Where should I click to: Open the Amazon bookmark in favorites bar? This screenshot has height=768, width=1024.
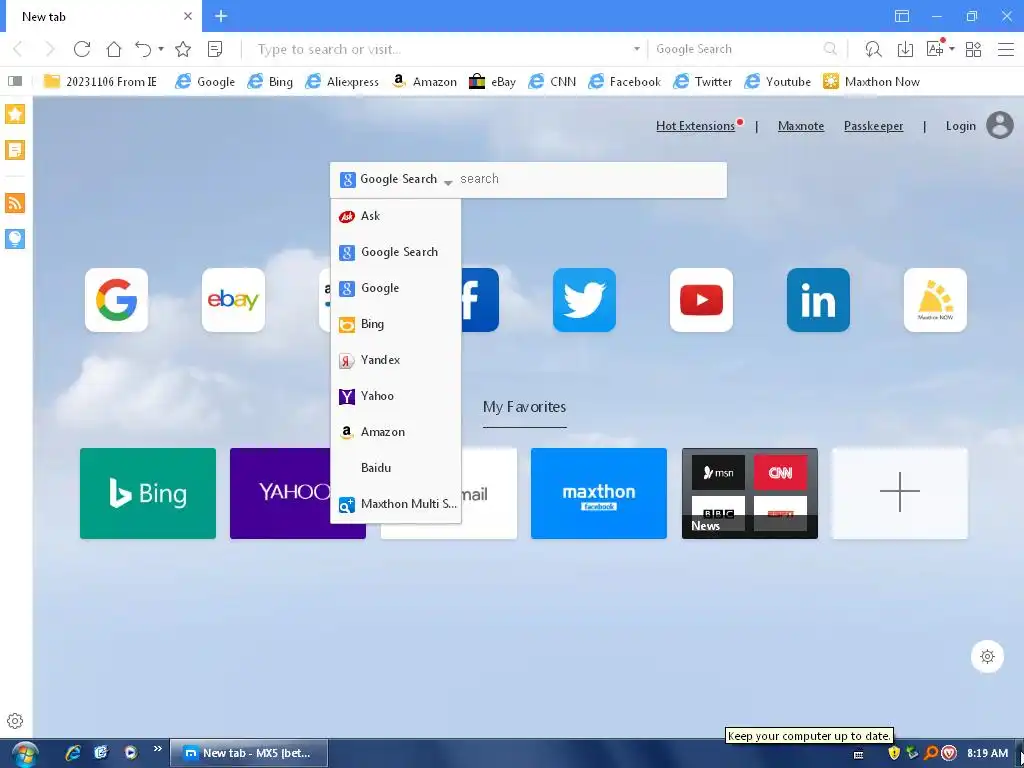(424, 82)
